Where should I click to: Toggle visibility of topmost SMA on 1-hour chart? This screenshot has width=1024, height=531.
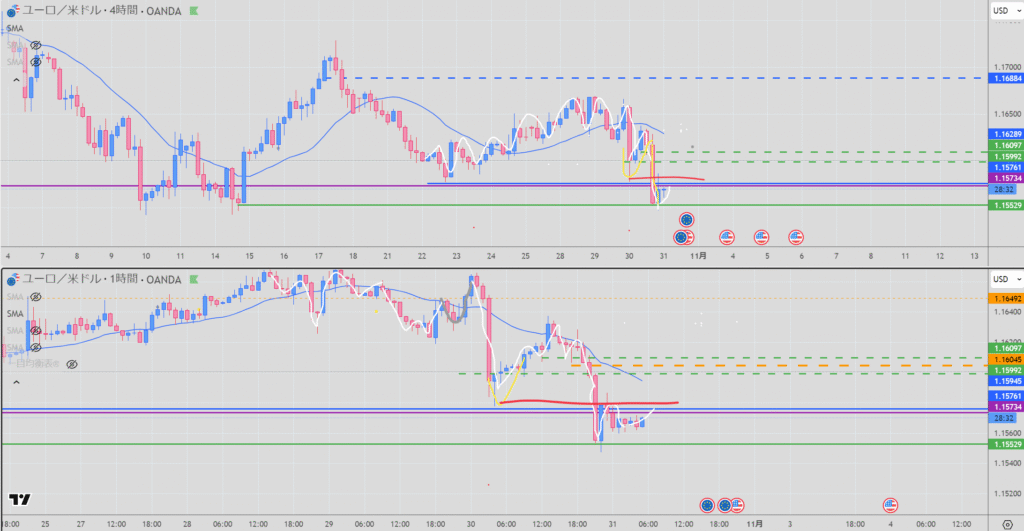(x=36, y=297)
